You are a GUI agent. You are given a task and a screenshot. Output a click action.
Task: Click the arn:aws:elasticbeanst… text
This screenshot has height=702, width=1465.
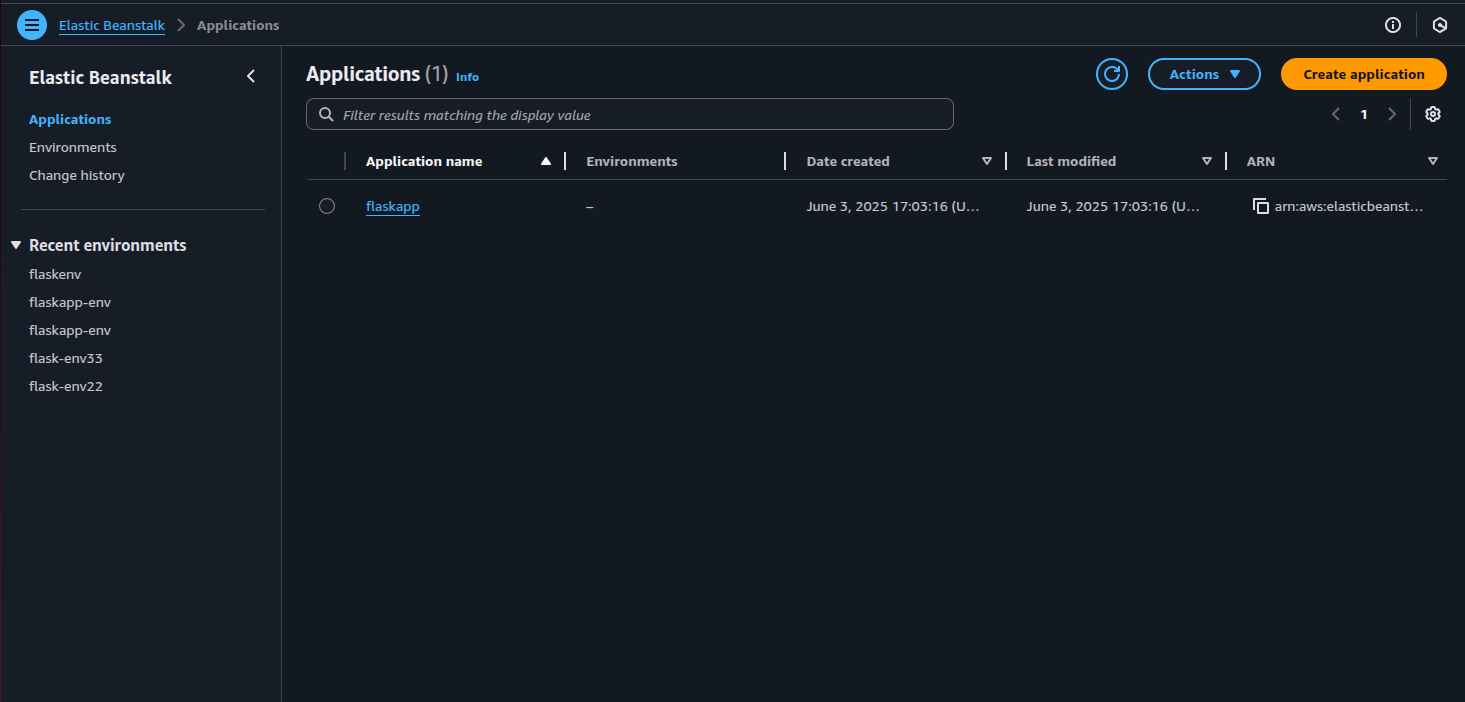(1348, 206)
